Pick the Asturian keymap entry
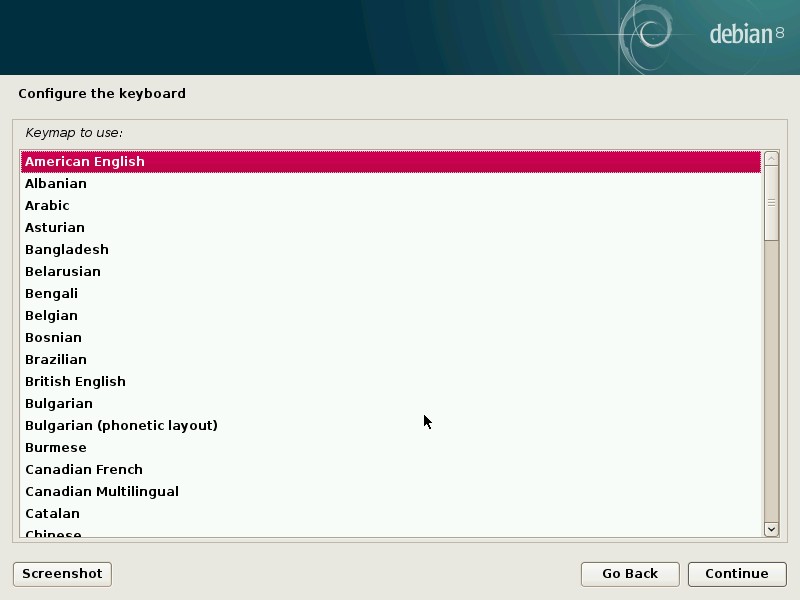The width and height of the screenshot is (800, 600). pyautogui.click(x=391, y=228)
